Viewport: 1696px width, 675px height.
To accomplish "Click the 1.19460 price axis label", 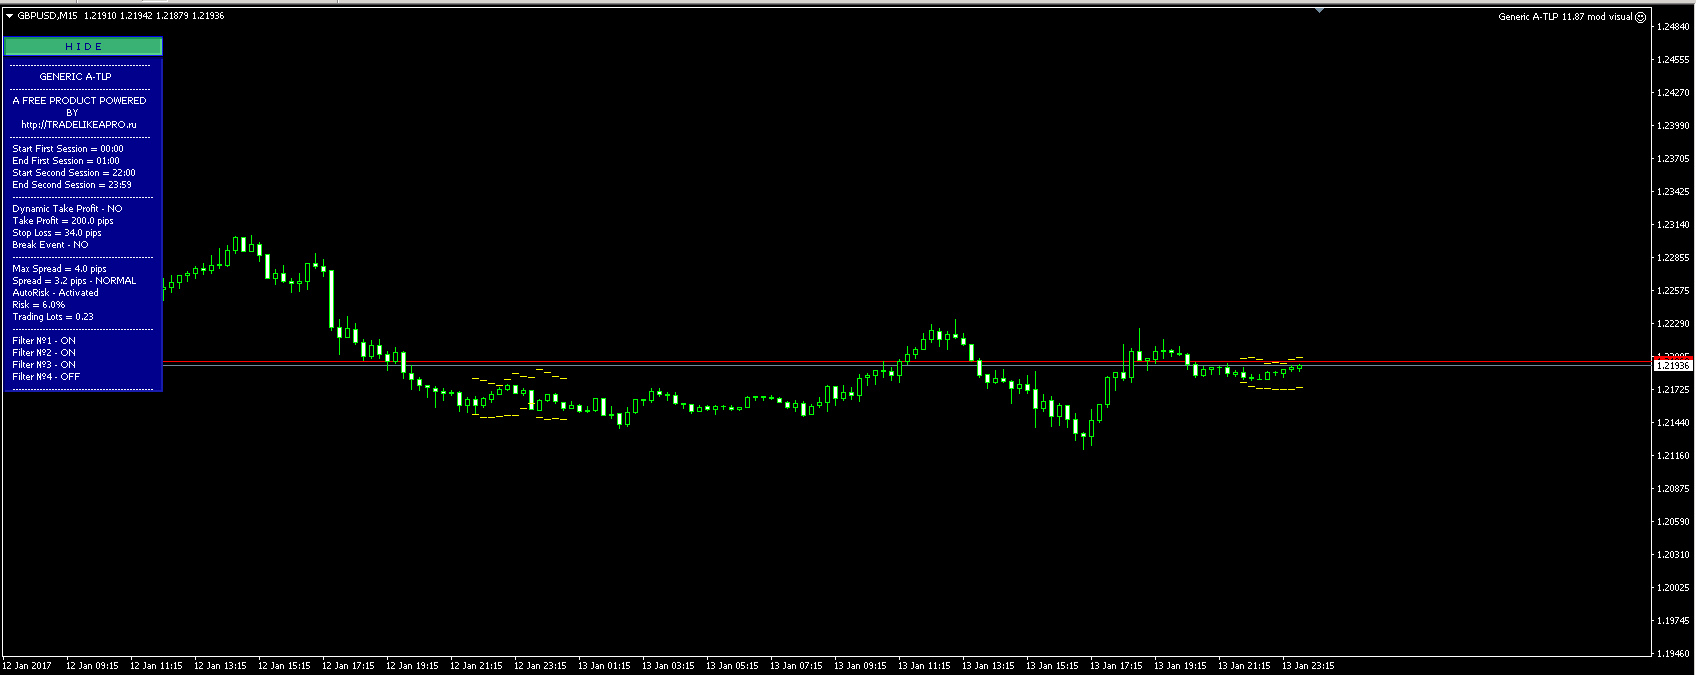I will point(1673,654).
